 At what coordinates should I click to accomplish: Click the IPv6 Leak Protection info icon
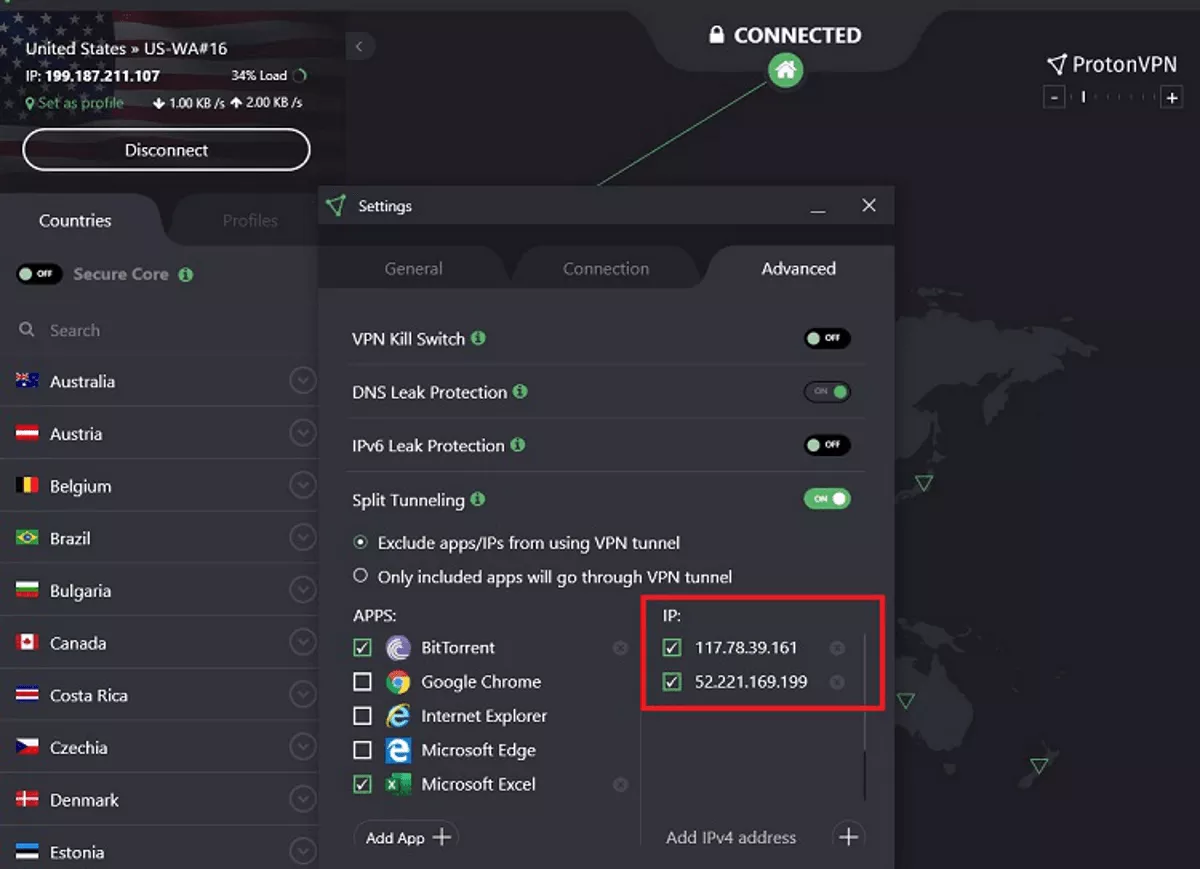tap(517, 444)
